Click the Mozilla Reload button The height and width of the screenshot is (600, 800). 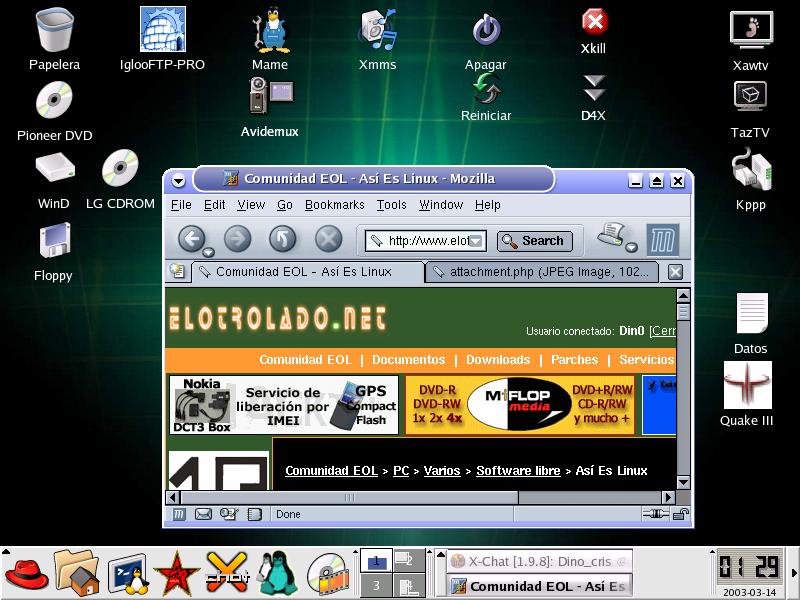tap(283, 238)
